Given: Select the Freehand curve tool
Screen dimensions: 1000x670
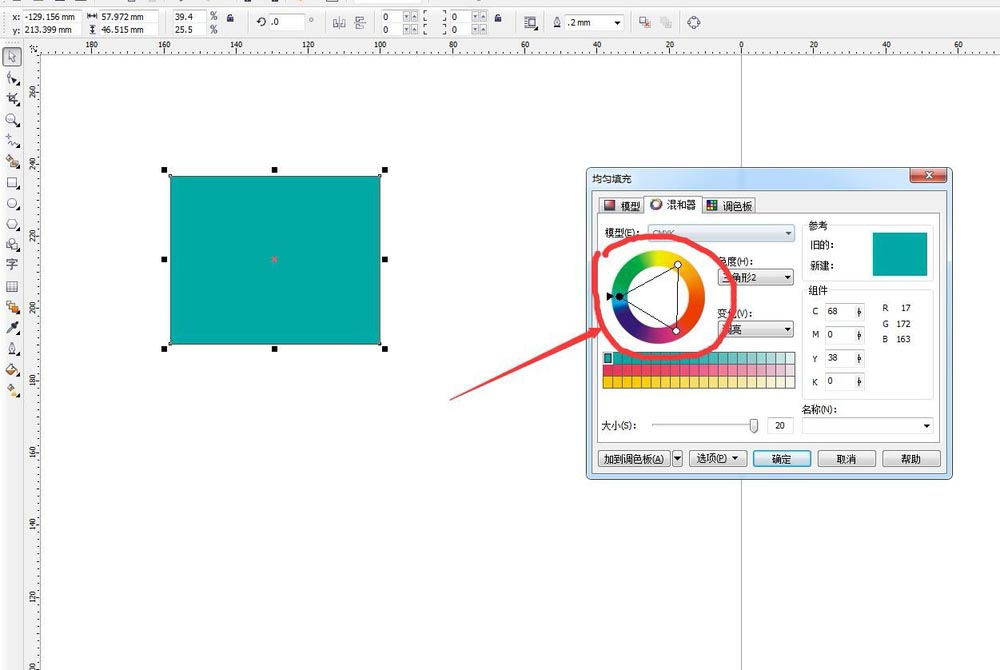Looking at the screenshot, I should click(x=12, y=140).
